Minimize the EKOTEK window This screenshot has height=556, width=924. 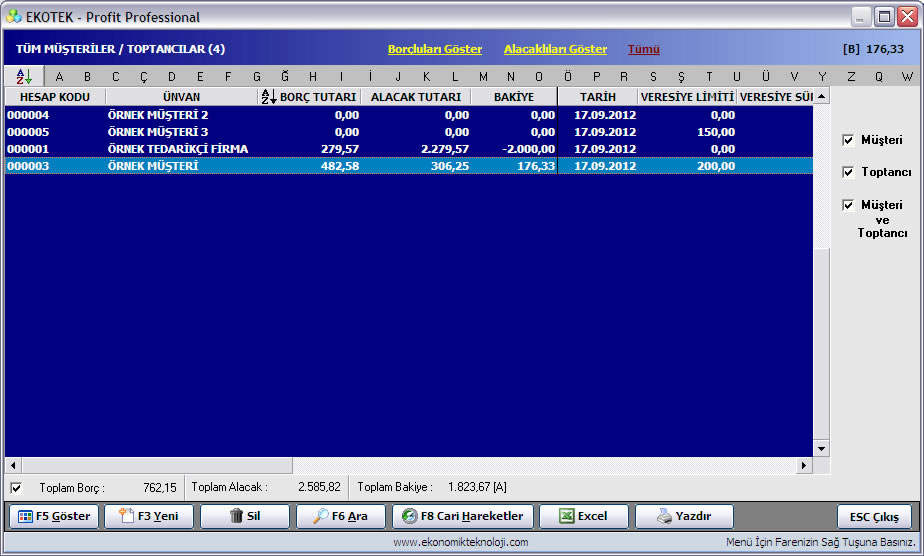[x=860, y=16]
